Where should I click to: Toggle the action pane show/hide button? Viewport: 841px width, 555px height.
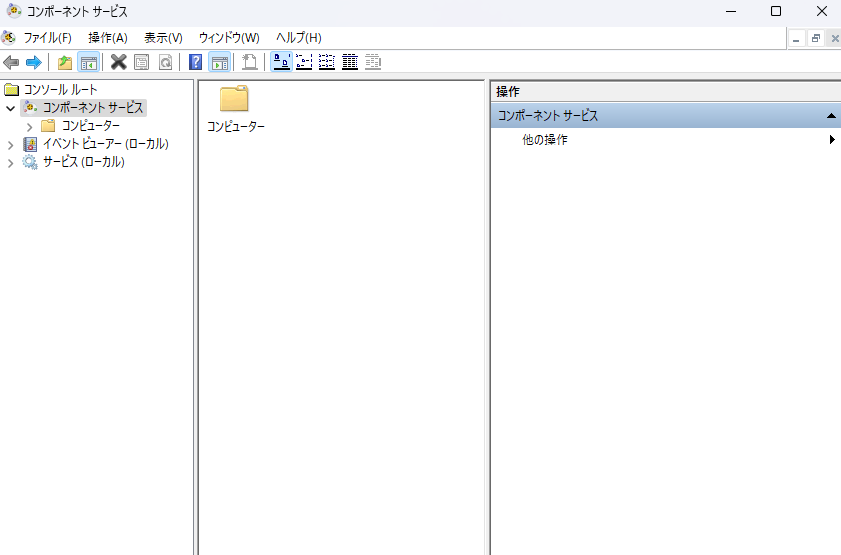(x=219, y=62)
